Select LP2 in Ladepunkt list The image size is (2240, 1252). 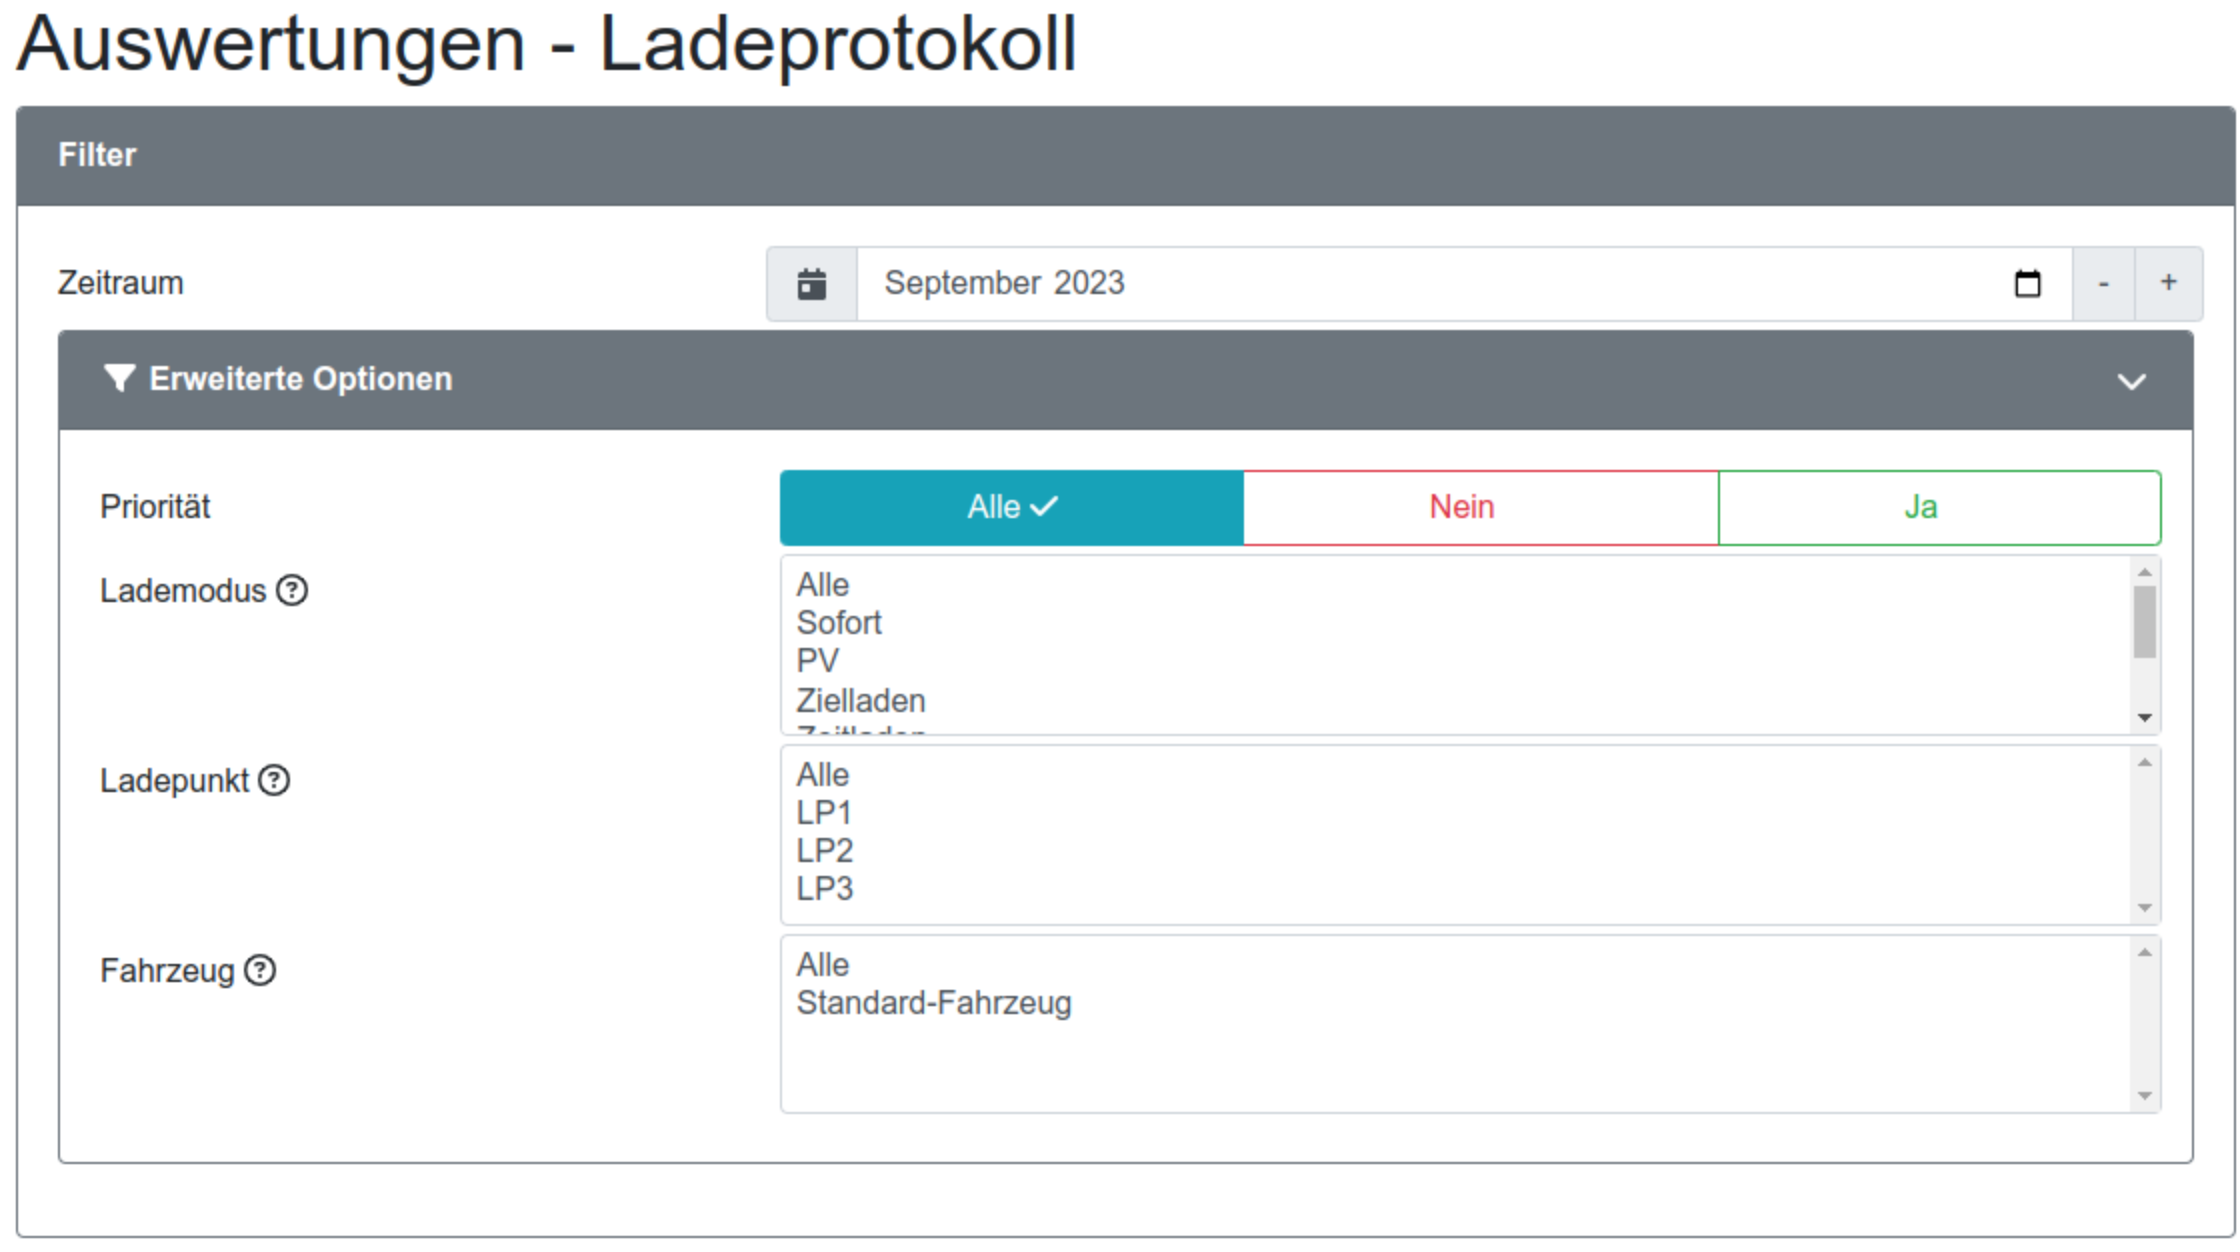coord(825,851)
